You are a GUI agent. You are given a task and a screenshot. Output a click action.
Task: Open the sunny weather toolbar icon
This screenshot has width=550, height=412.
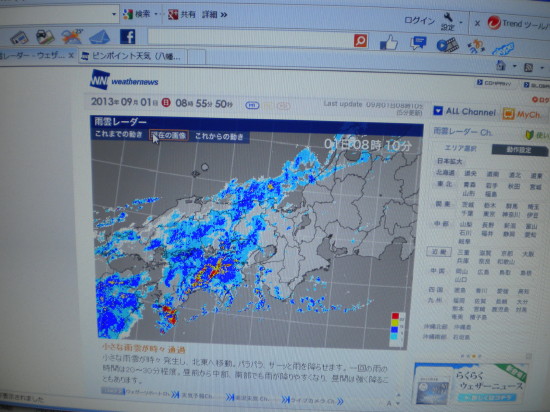pyautogui.click(x=72, y=36)
